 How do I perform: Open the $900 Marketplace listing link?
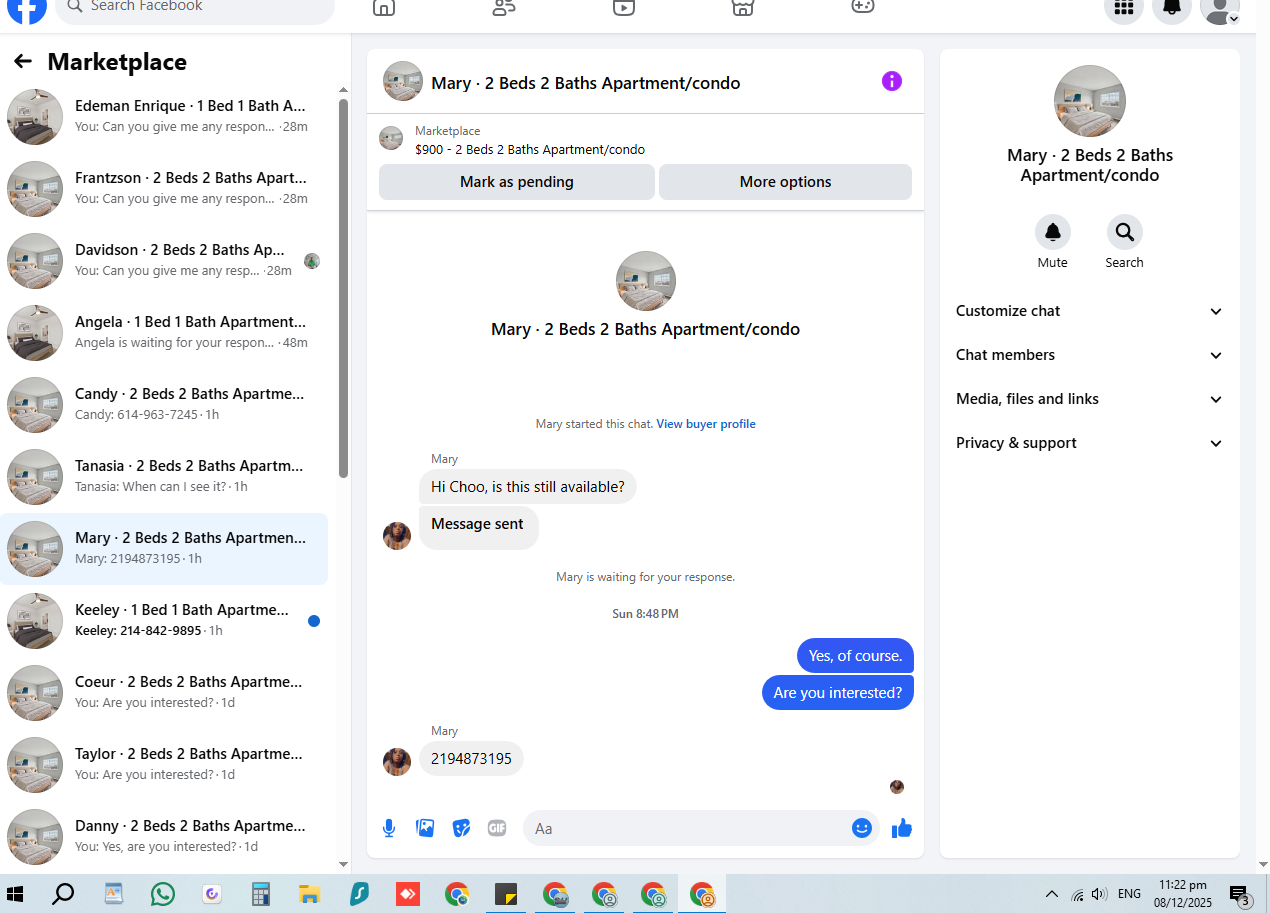click(x=530, y=150)
